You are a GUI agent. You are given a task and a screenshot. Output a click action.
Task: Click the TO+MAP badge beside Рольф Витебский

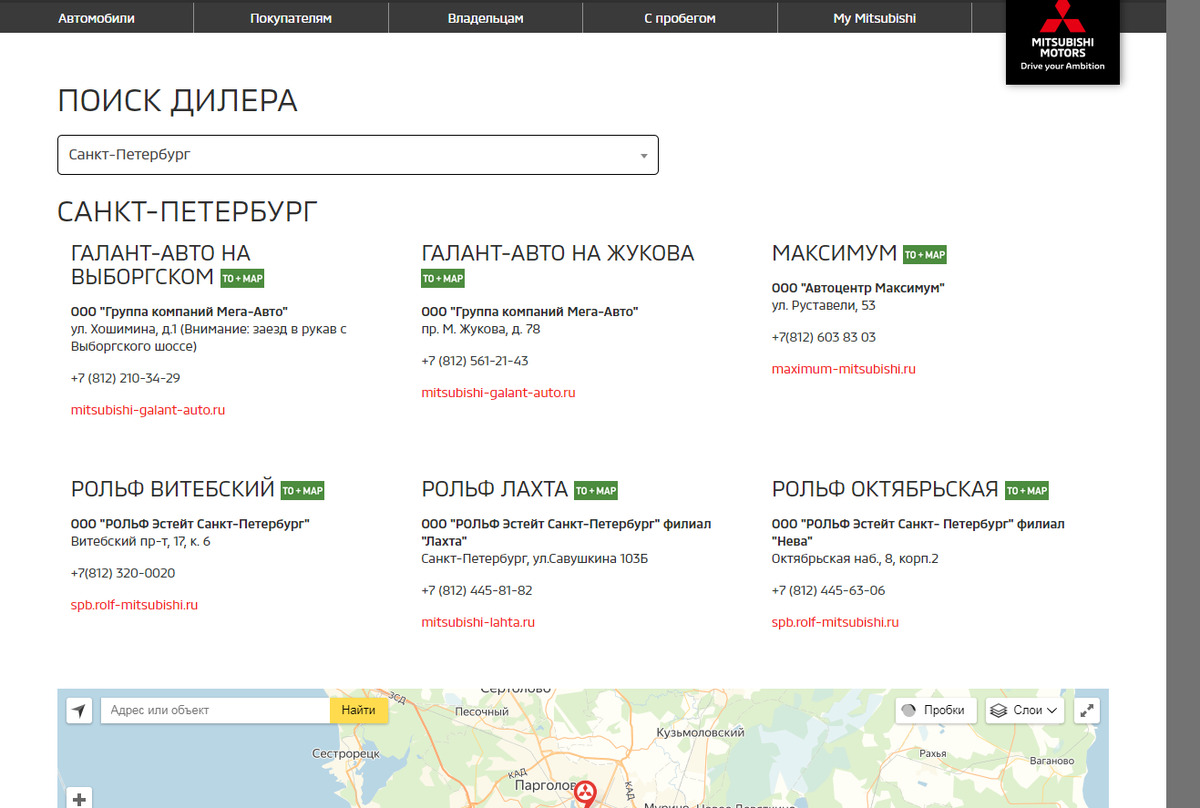tap(302, 491)
